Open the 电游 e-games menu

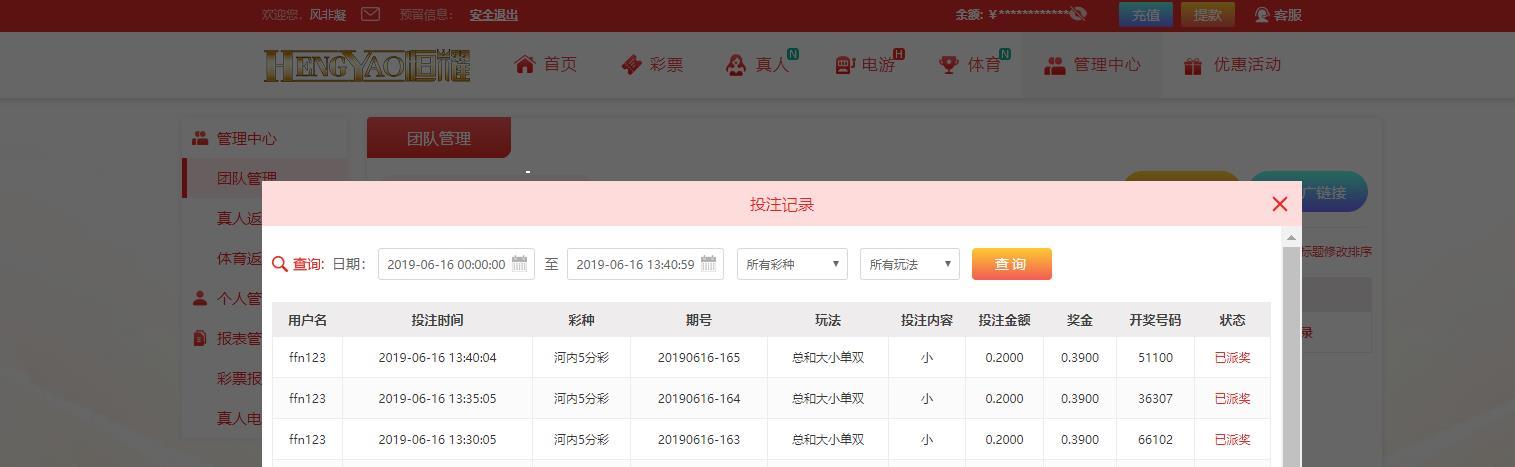click(x=878, y=64)
